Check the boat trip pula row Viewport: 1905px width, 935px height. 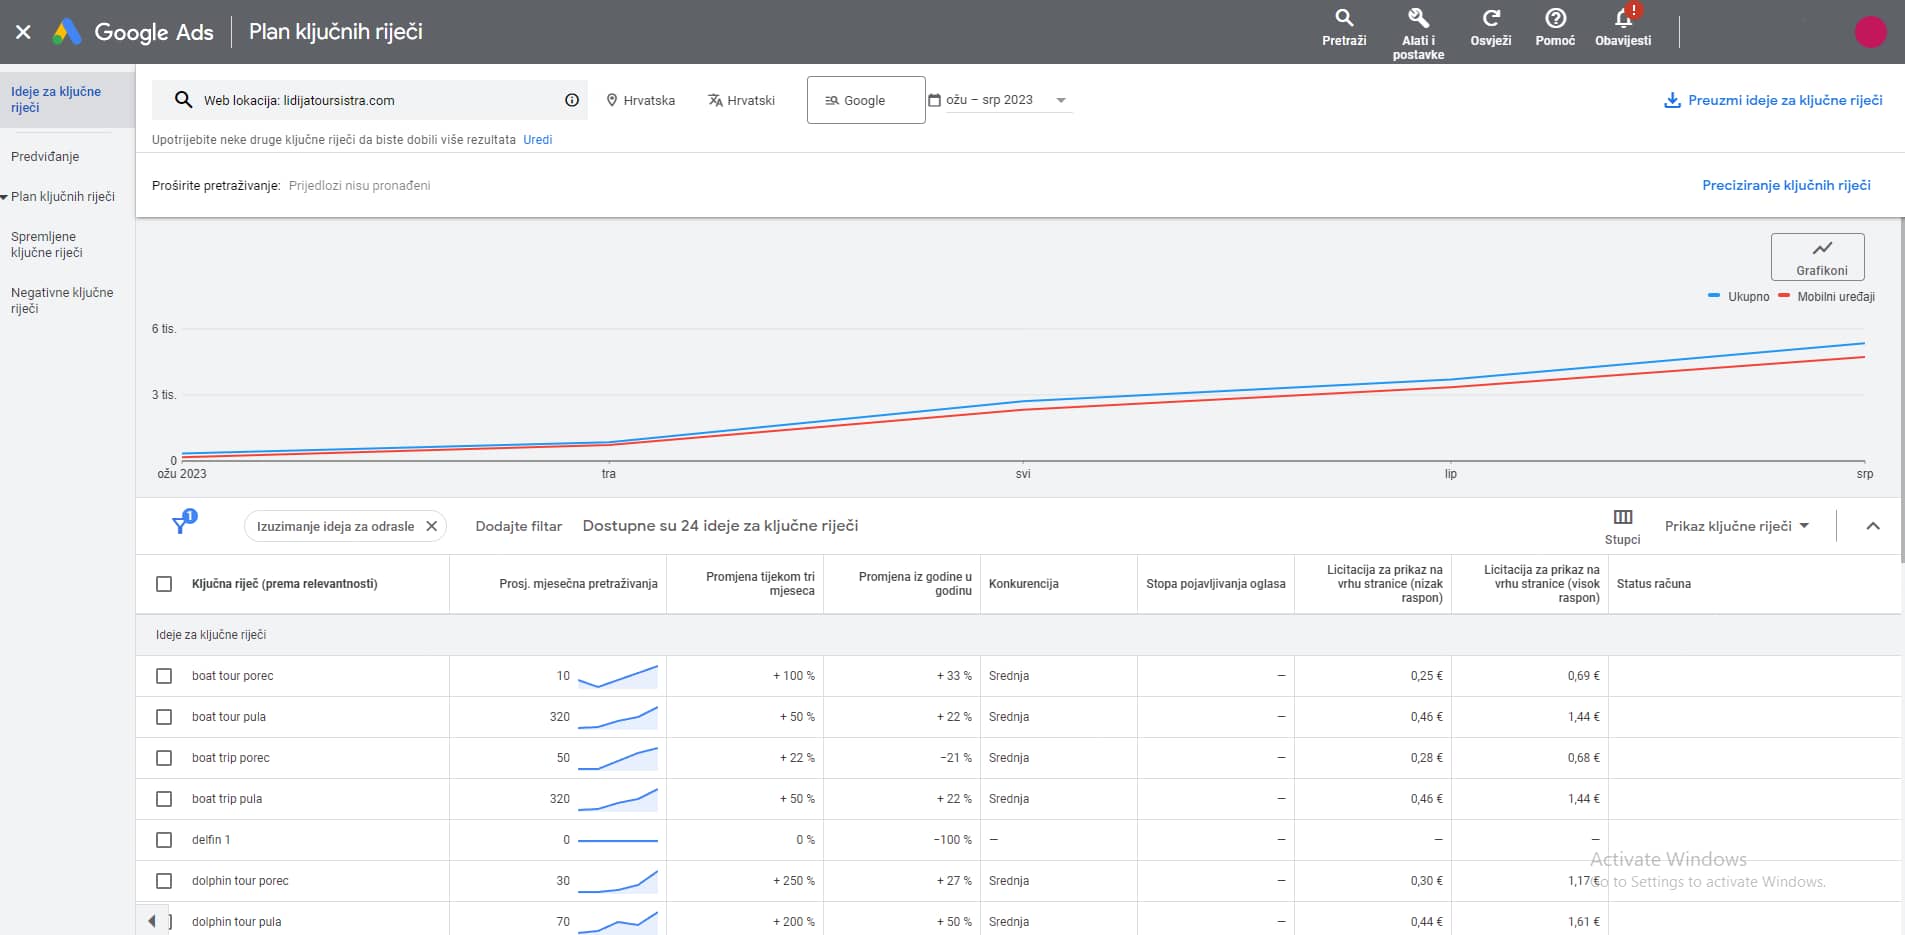coord(164,799)
